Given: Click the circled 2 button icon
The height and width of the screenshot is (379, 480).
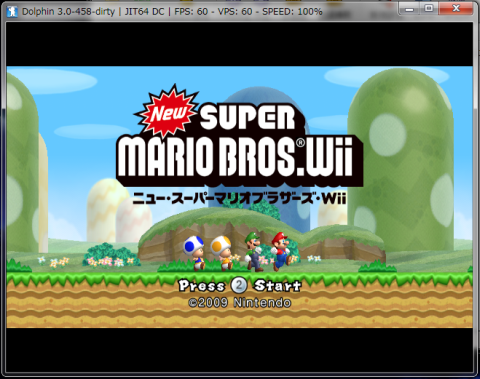Looking at the screenshot, I should point(239,285).
